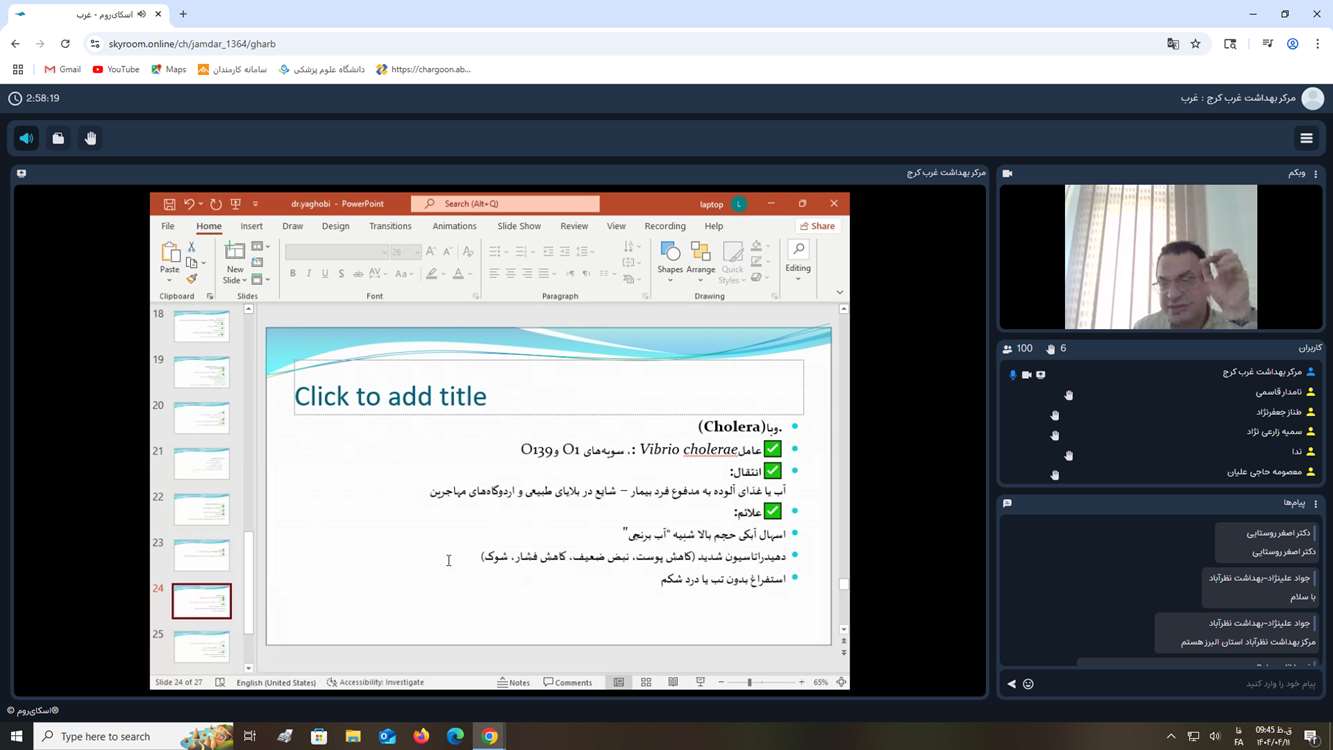Open the file sharing briefcase icon
The height and width of the screenshot is (750, 1333).
58,138
